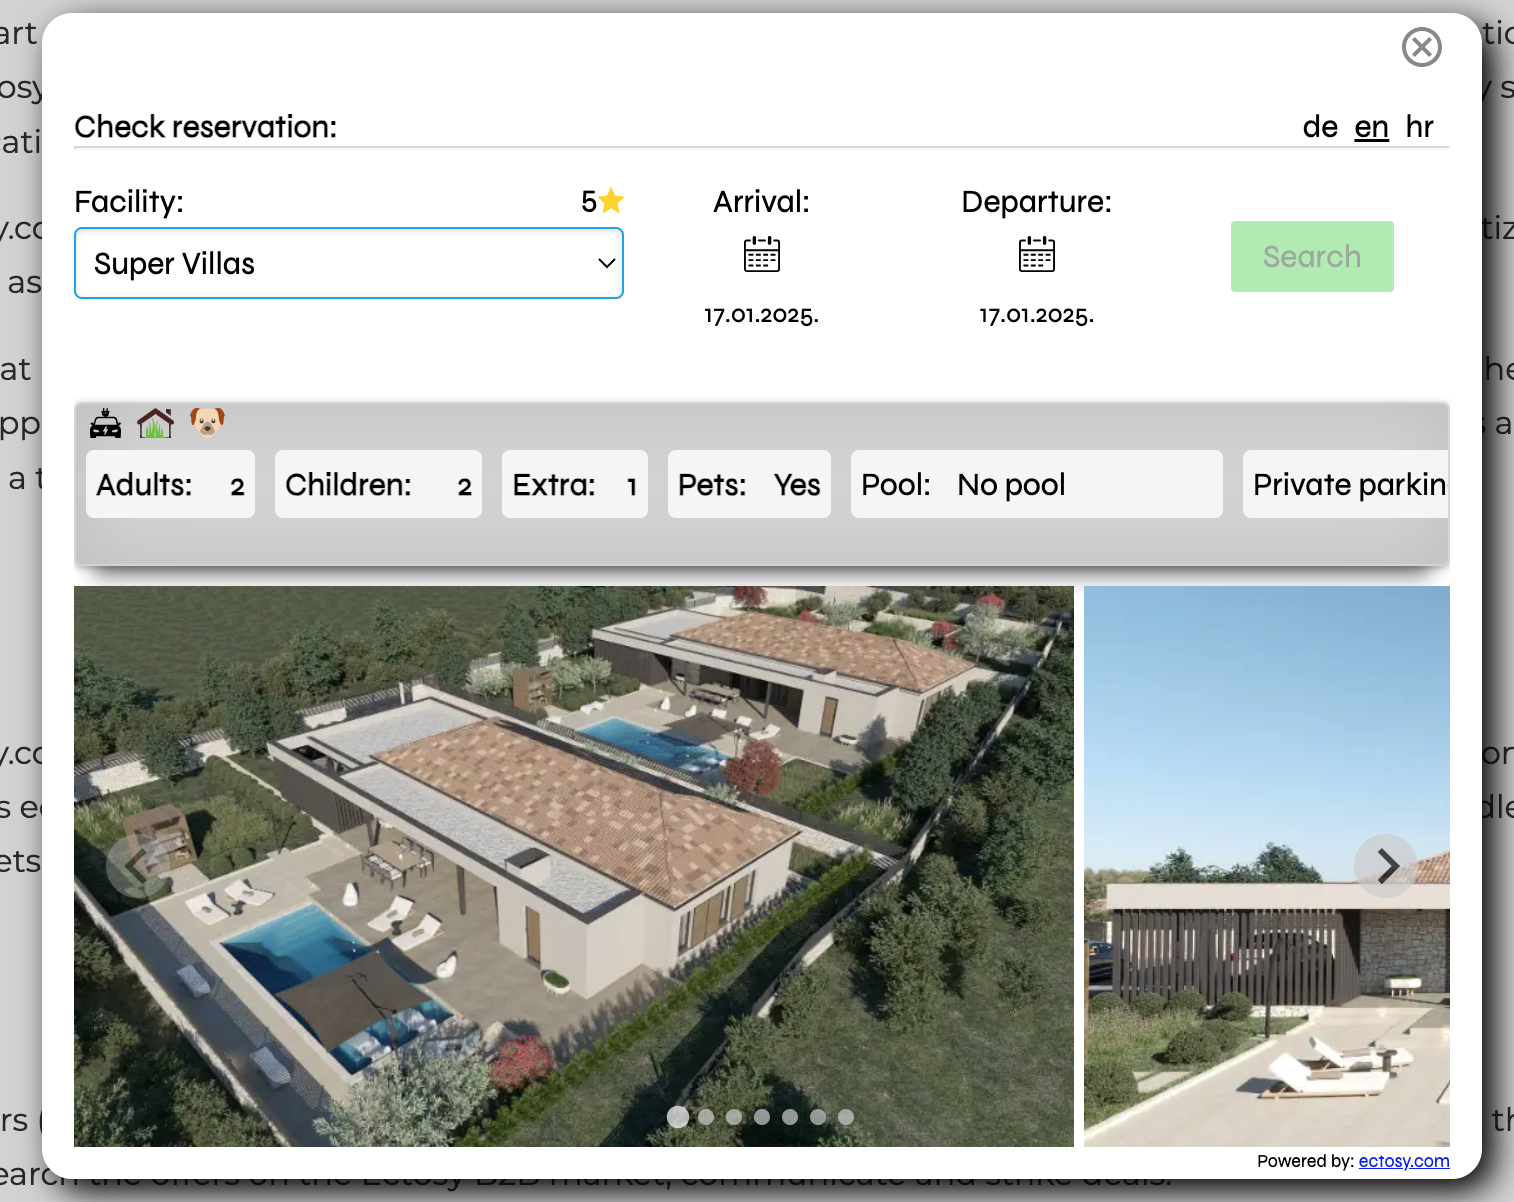
Task: Open the Super Villas facility dropdown
Action: (x=349, y=263)
